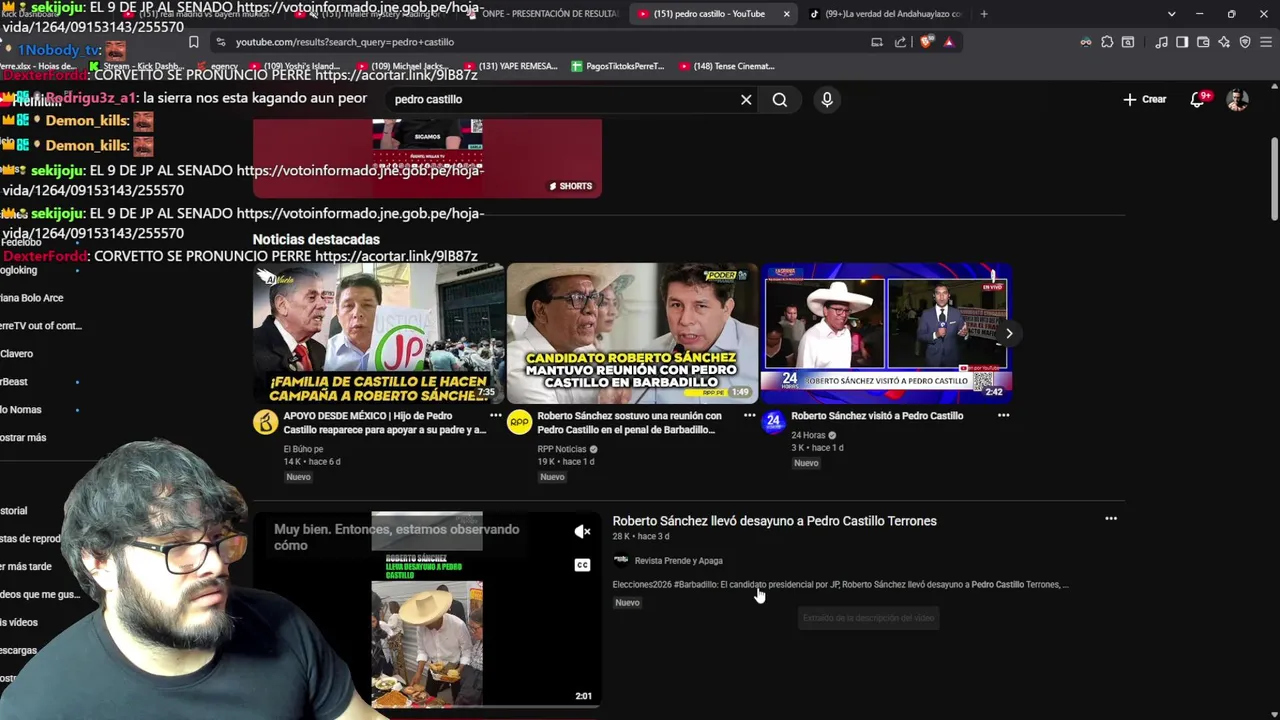Screen dimensions: 1280x720
Task: Click the Noticias destacadas heading
Action: [316, 240]
